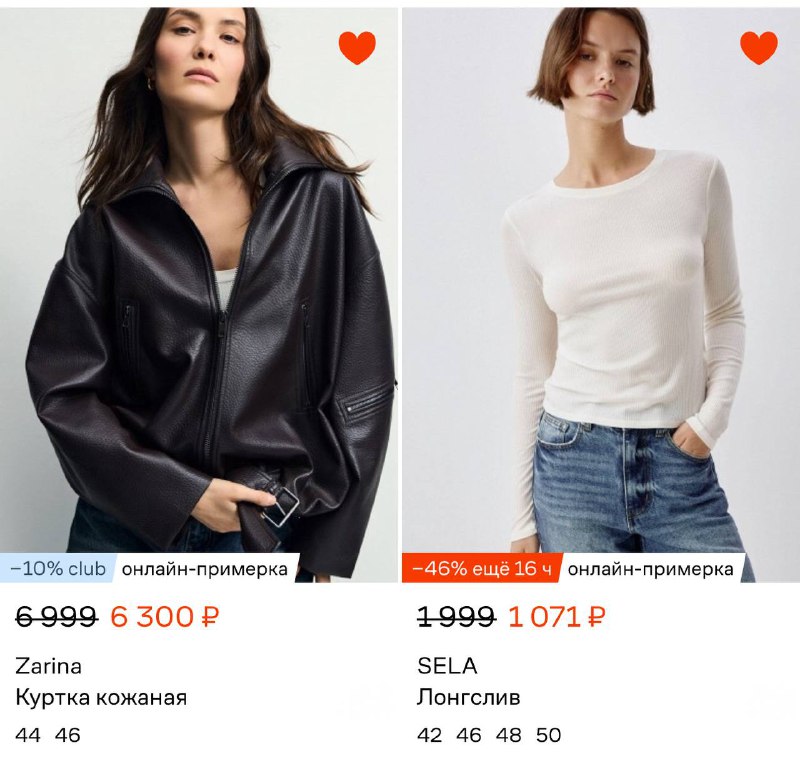Open the Куртка кожаная product title
Image resolution: width=800 pixels, height=758 pixels.
(101, 697)
